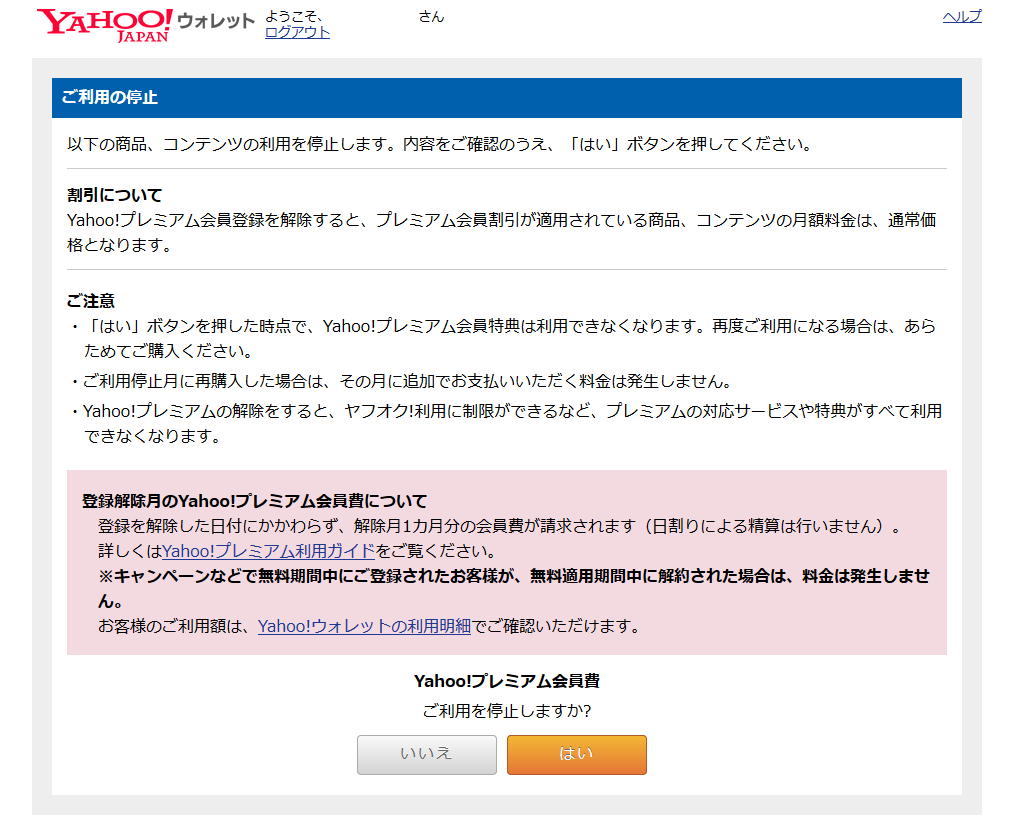This screenshot has width=1024, height=829.
Task: Open the Yahoo!プレミアム利用ガイド link
Action: (268, 551)
